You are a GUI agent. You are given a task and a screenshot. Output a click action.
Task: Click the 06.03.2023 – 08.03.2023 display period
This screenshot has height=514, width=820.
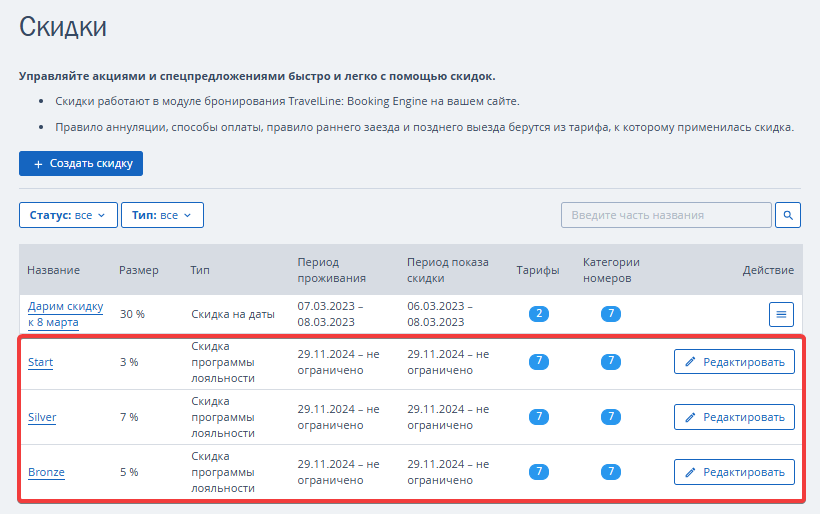(440, 314)
